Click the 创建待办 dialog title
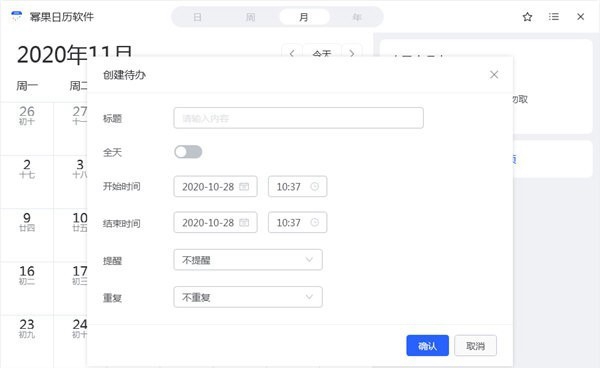Image resolution: width=600 pixels, height=368 pixels. 124,75
